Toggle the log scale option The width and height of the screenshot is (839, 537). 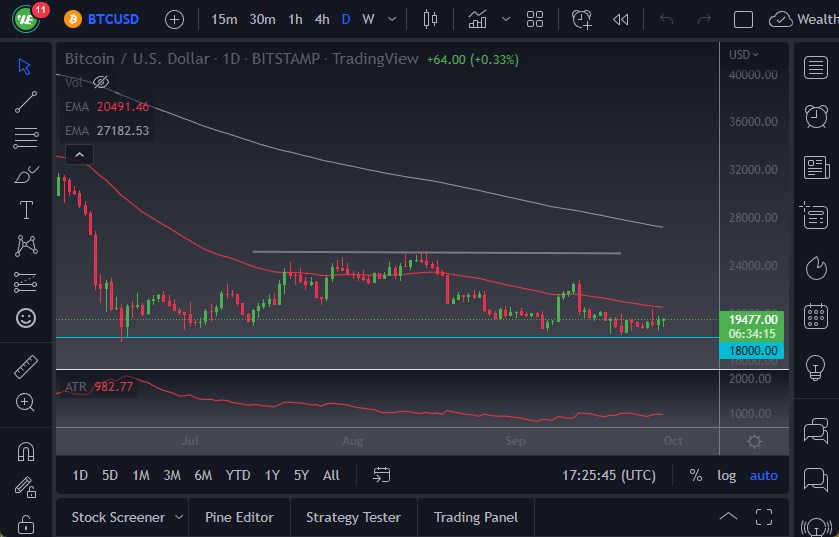[x=726, y=475]
